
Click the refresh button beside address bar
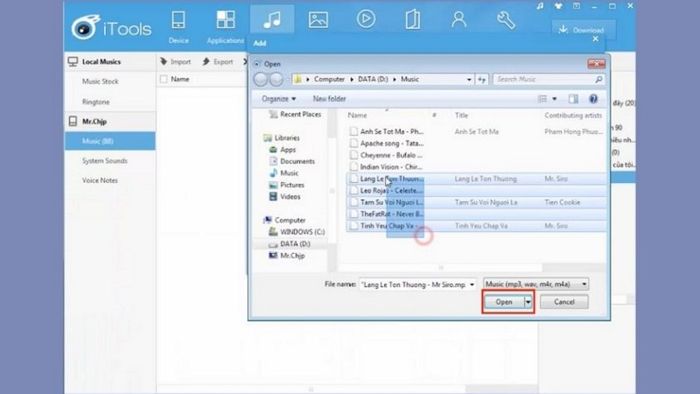coord(482,79)
